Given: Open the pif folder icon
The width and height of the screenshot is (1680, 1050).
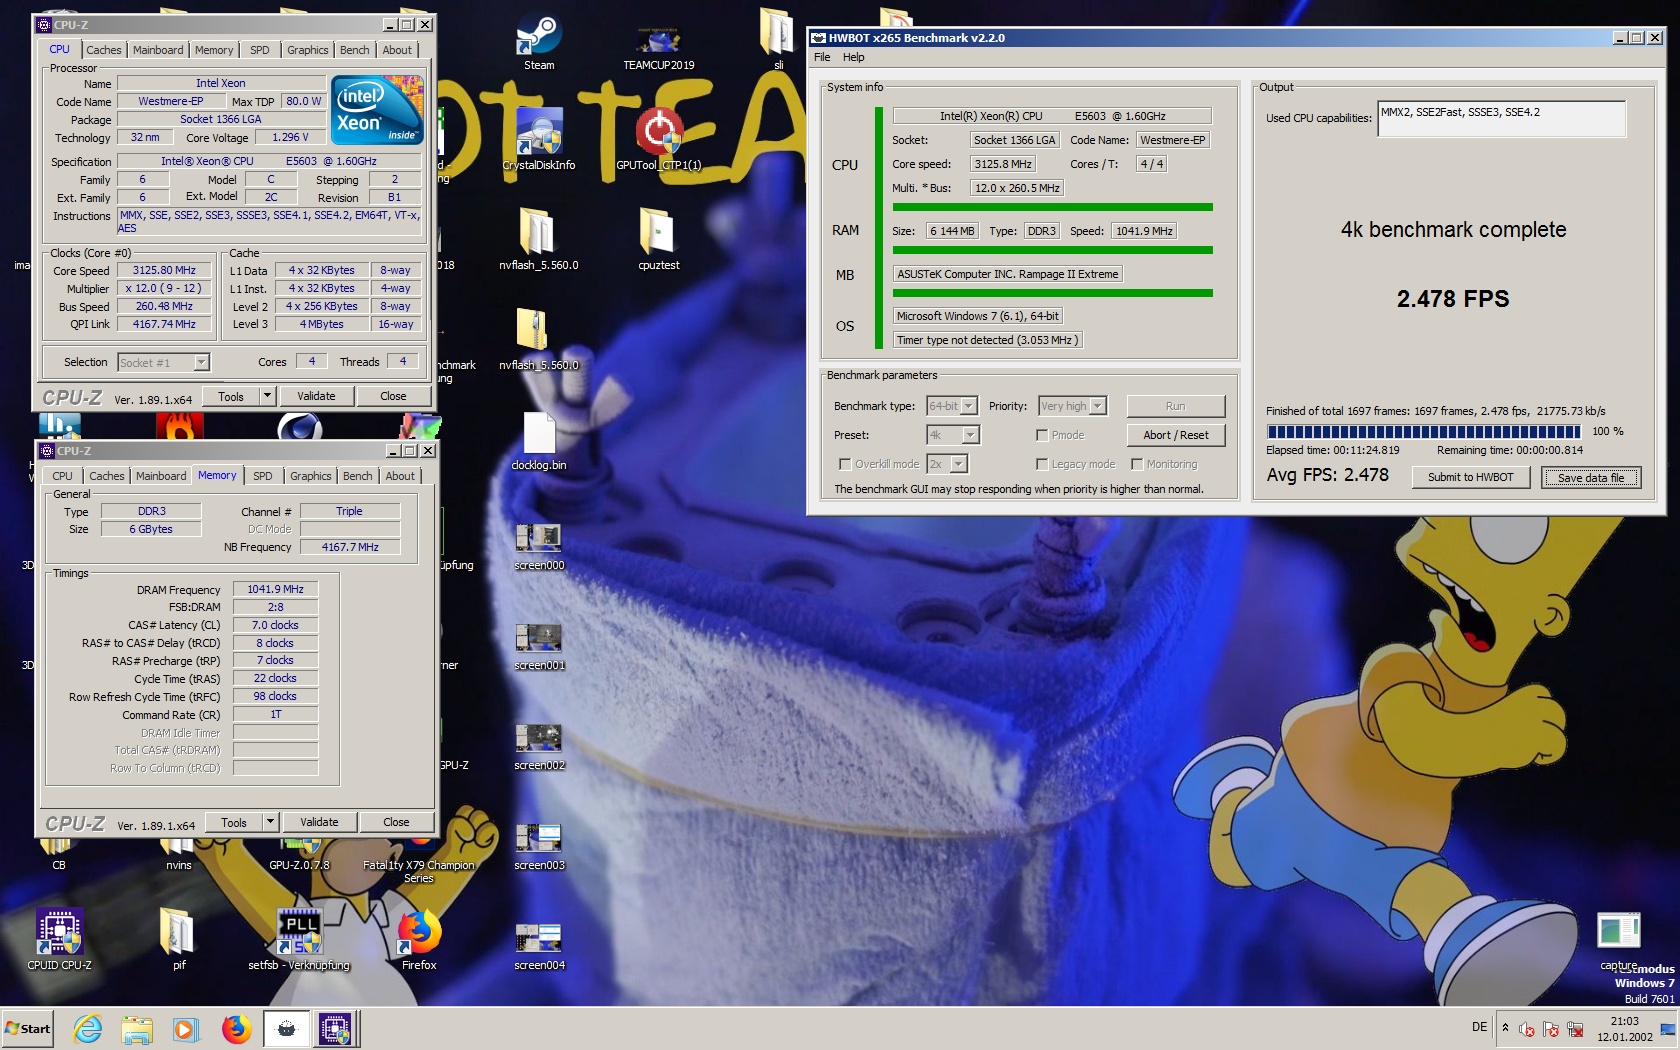Looking at the screenshot, I should tap(178, 940).
